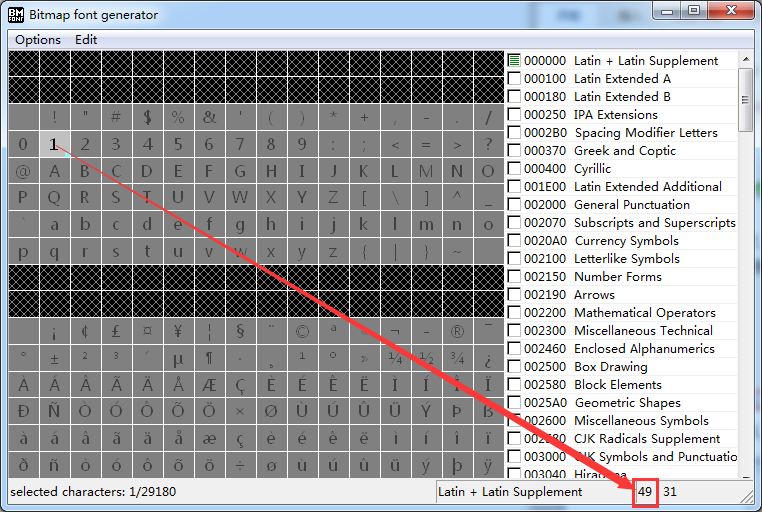Select the yen ¥ character cell

(178, 331)
